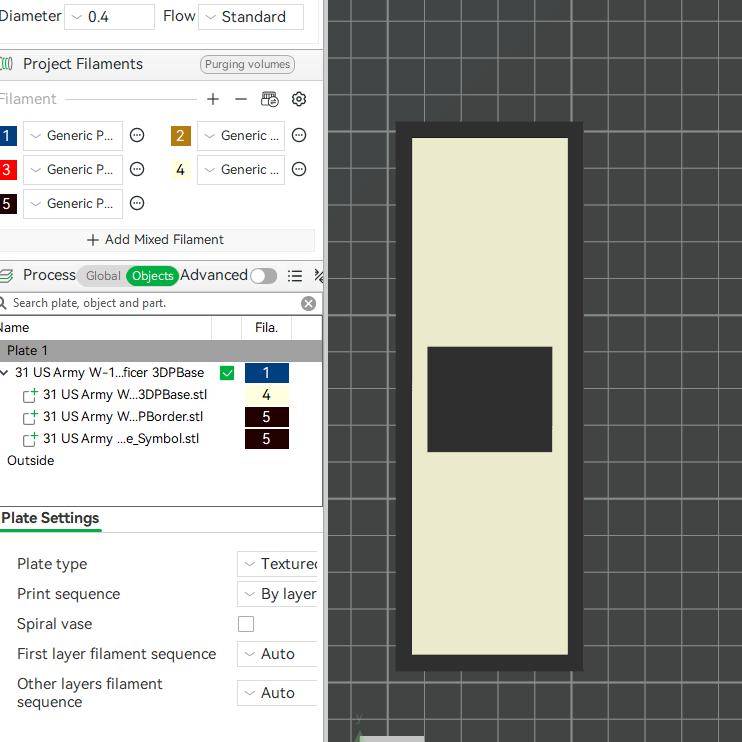Click Add Mixed Filament button
Viewport: 742px width, 742px height.
coord(155,239)
